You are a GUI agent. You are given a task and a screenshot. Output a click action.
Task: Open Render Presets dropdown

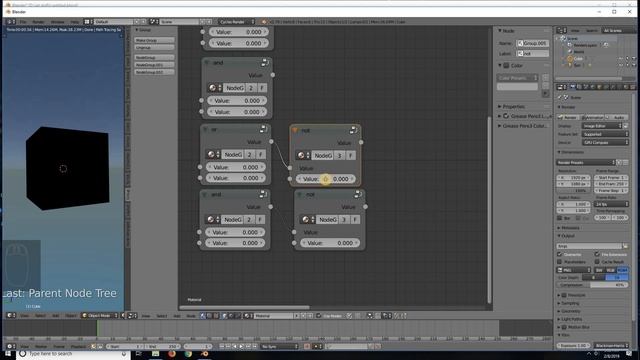(x=586, y=162)
